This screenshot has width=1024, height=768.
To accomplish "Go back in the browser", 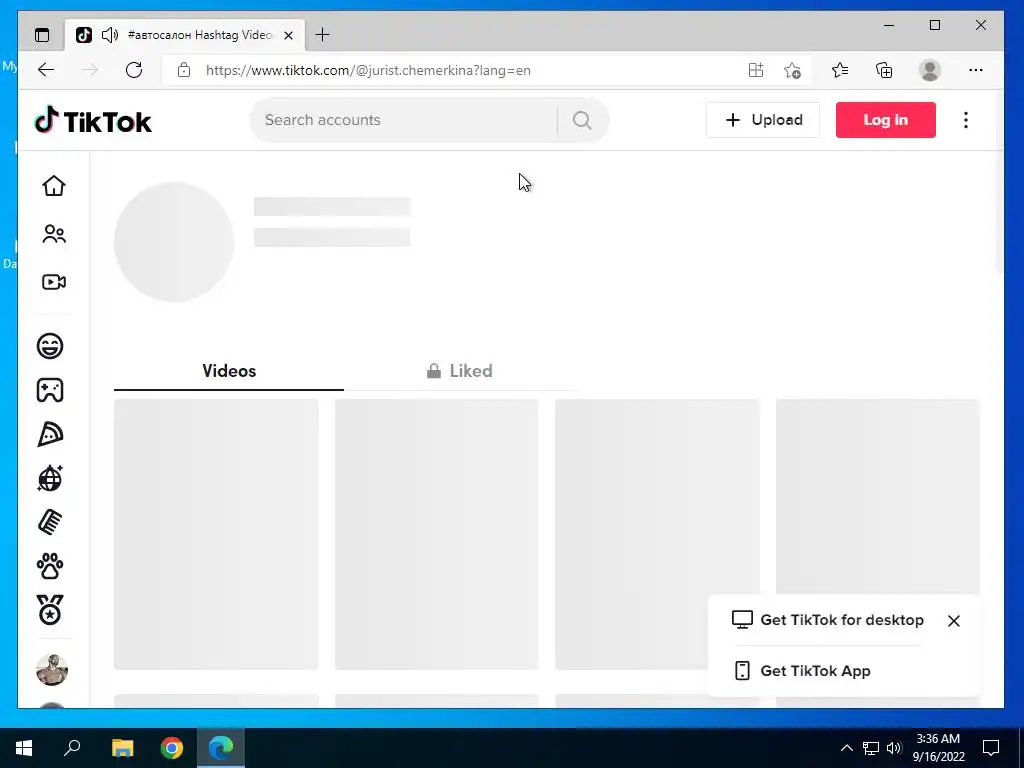I will click(46, 70).
